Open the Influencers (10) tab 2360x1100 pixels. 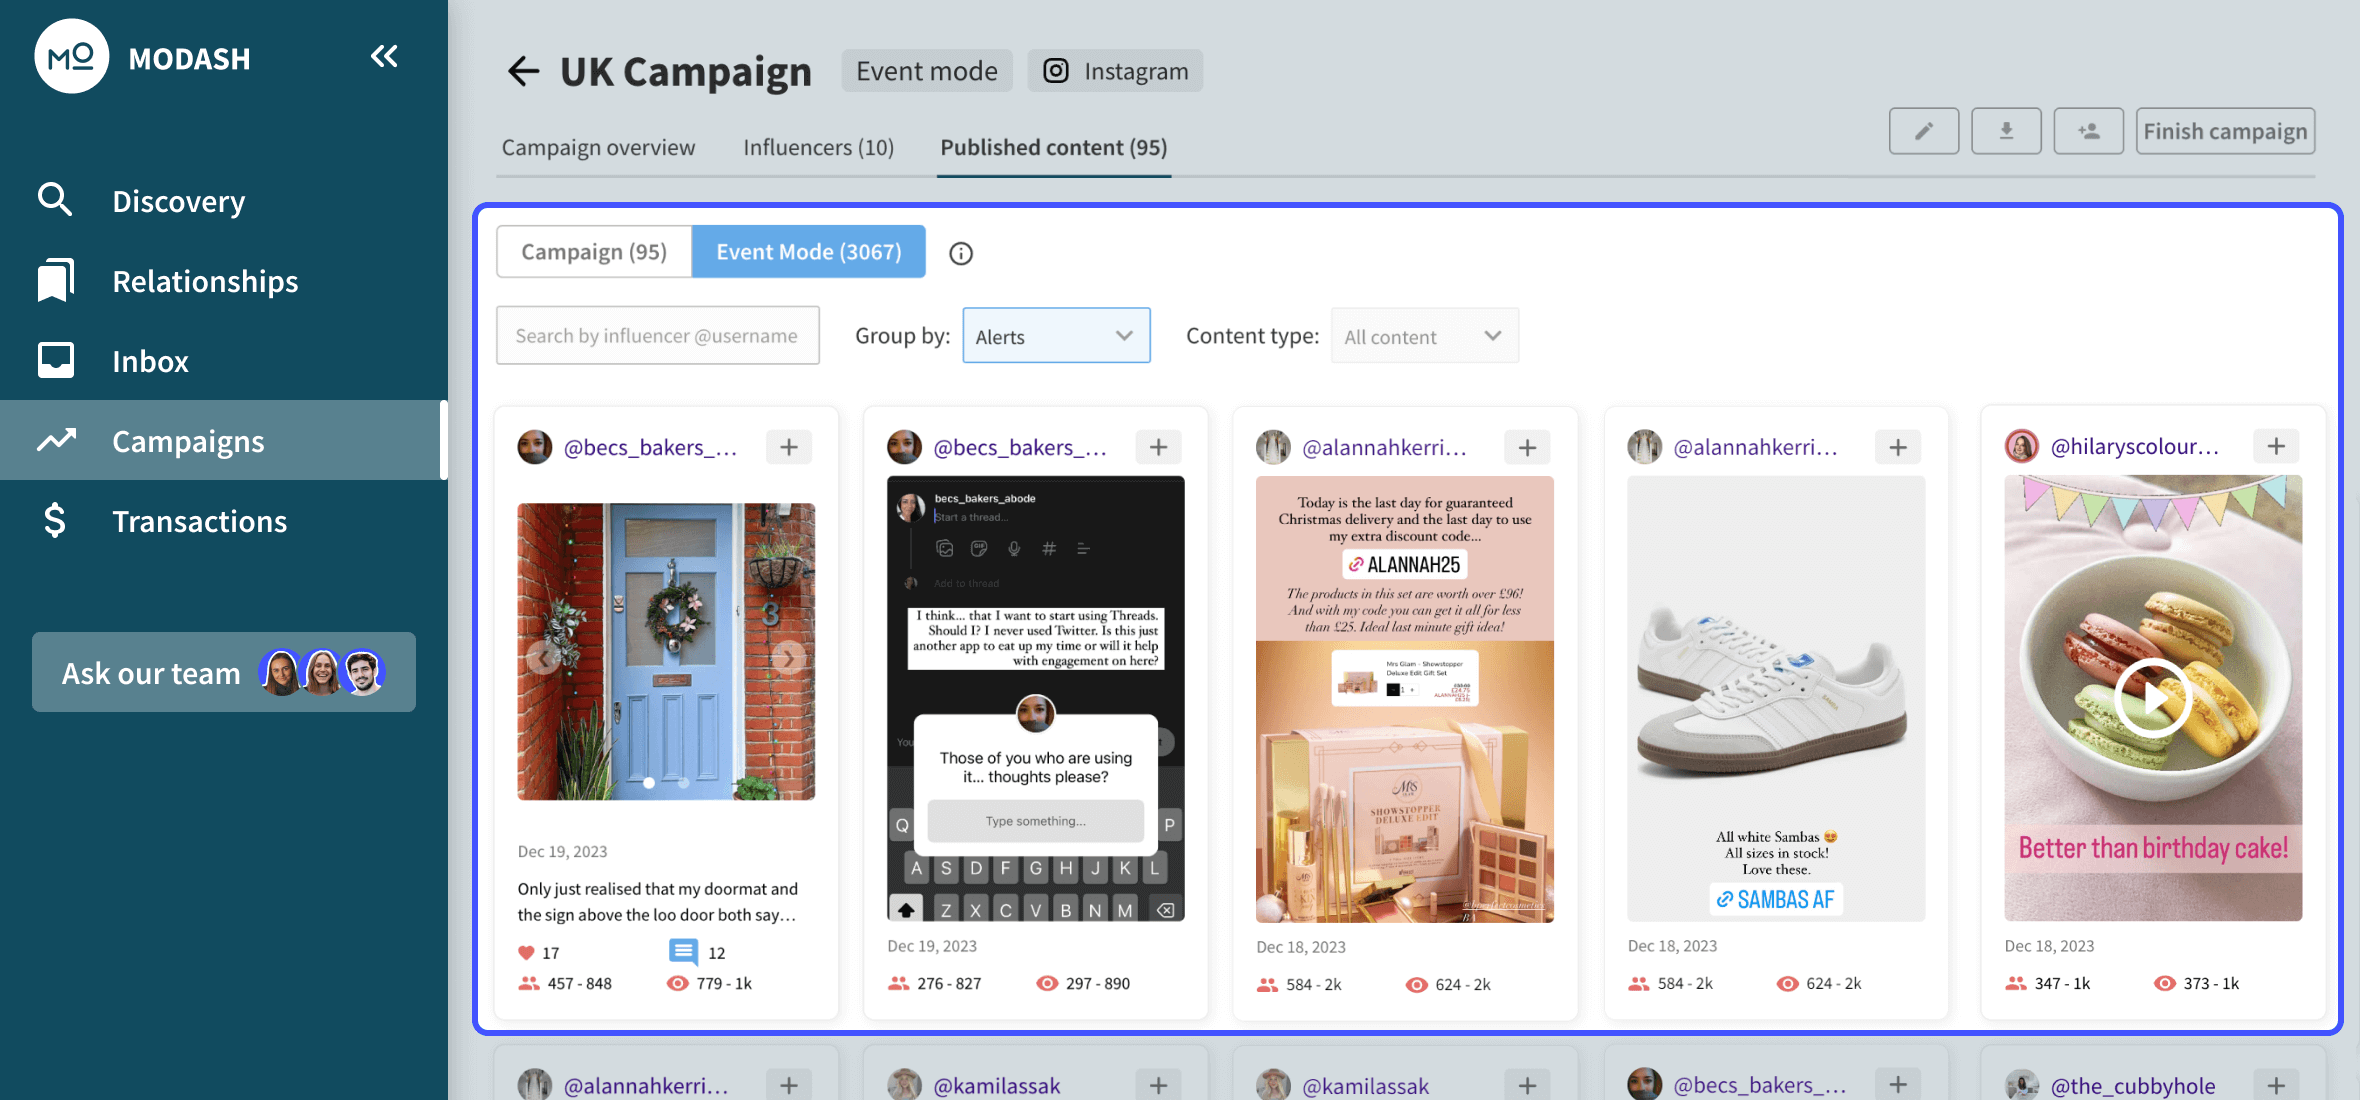click(x=818, y=147)
